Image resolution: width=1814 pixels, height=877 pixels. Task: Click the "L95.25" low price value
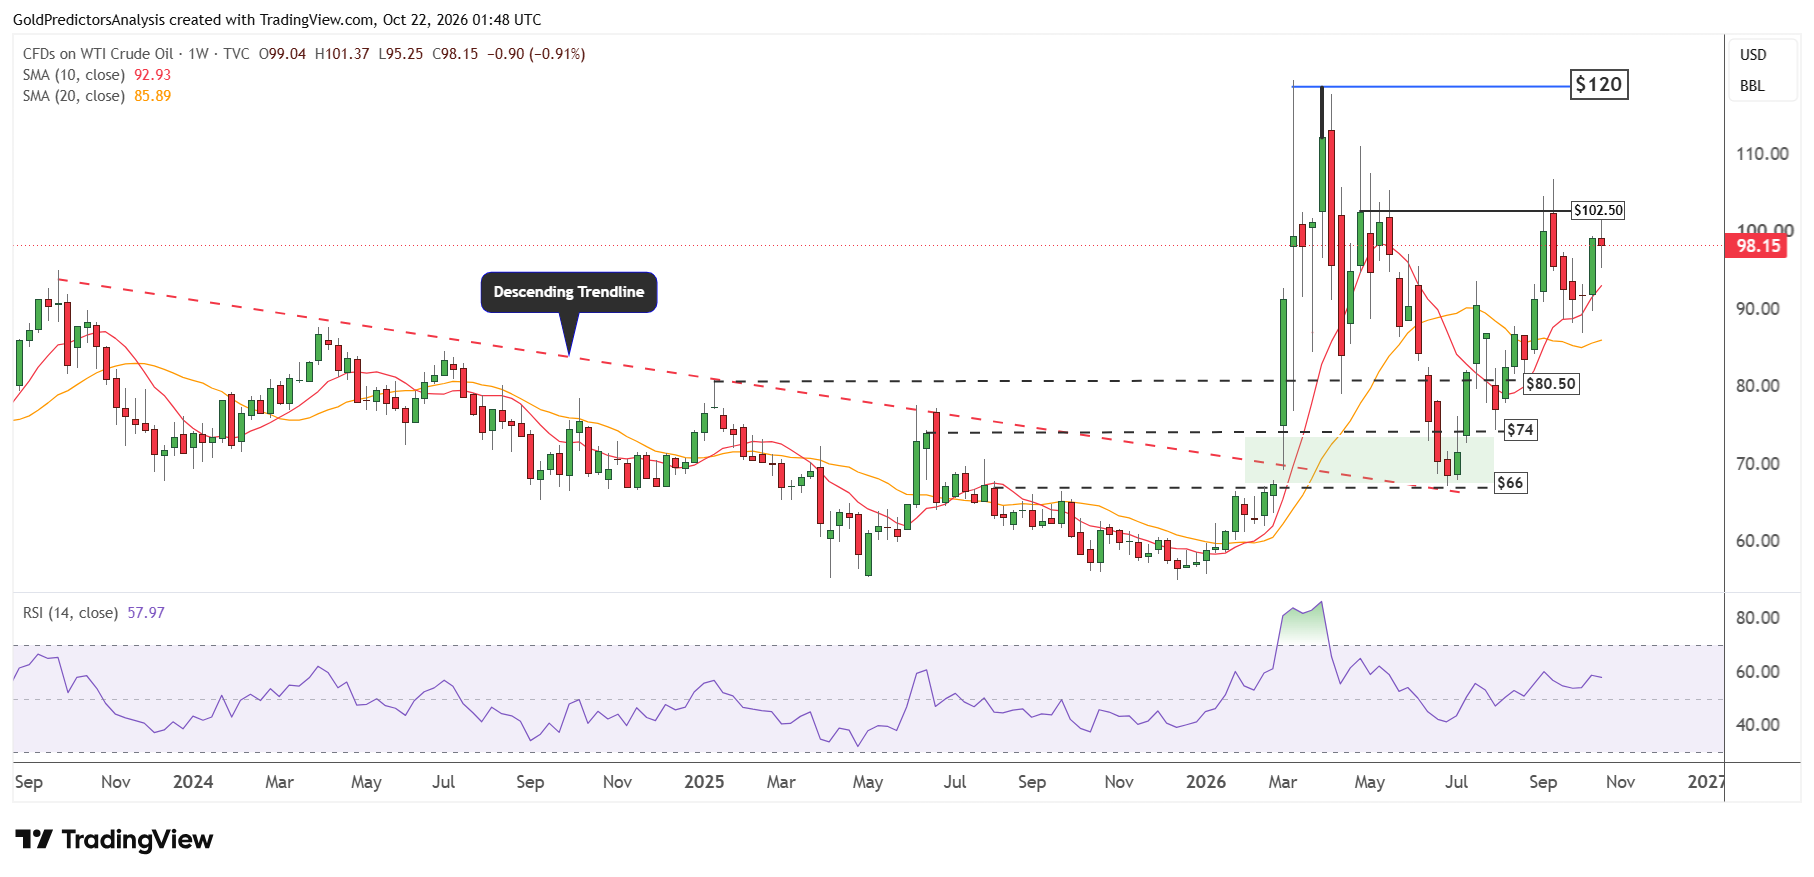pyautogui.click(x=401, y=54)
